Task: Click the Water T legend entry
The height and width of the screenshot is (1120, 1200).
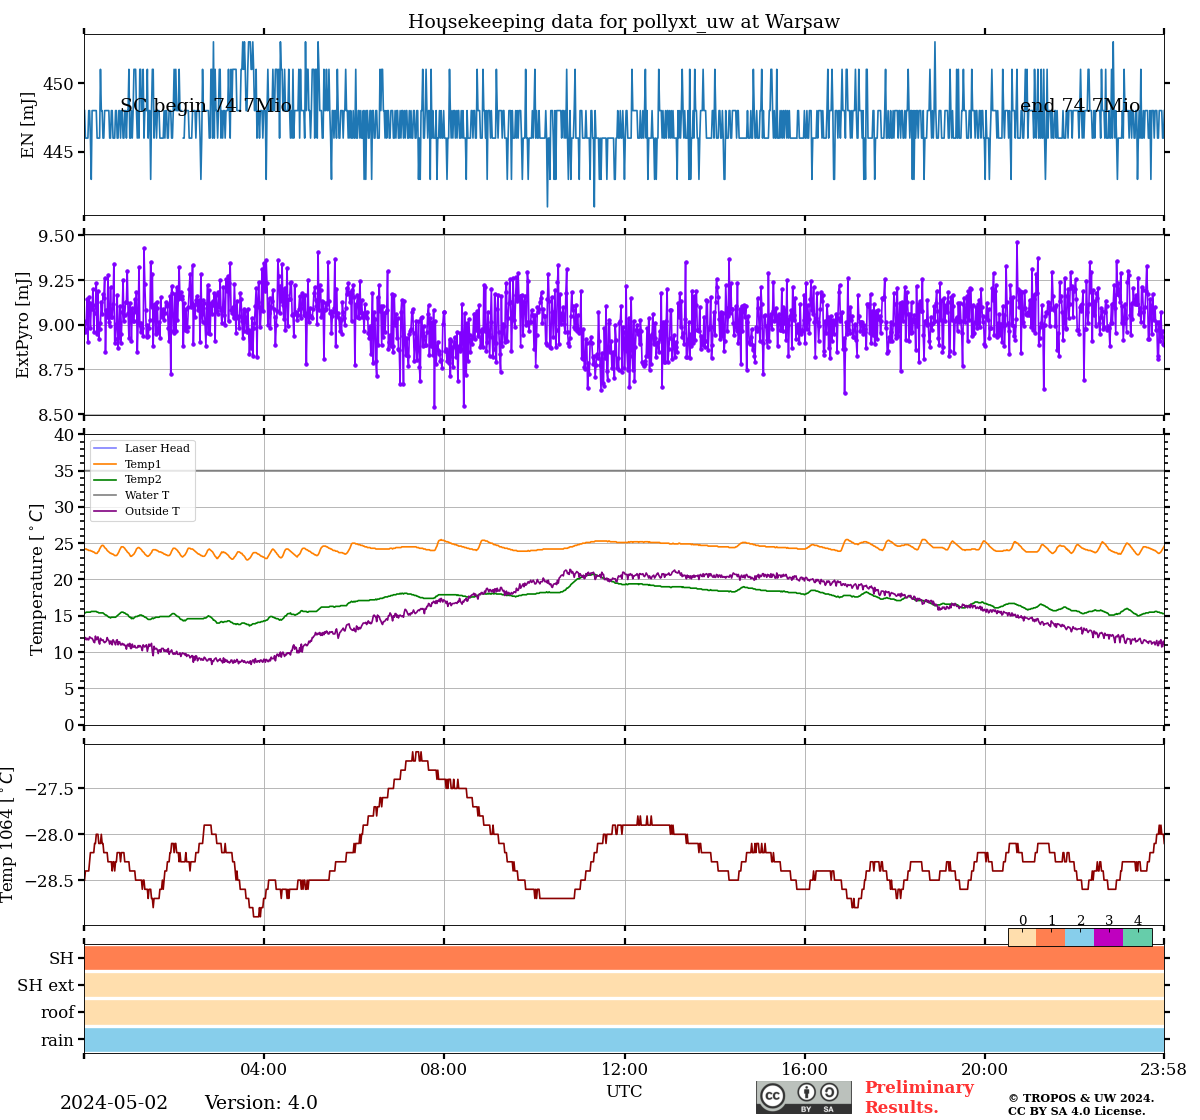Action: tap(131, 495)
